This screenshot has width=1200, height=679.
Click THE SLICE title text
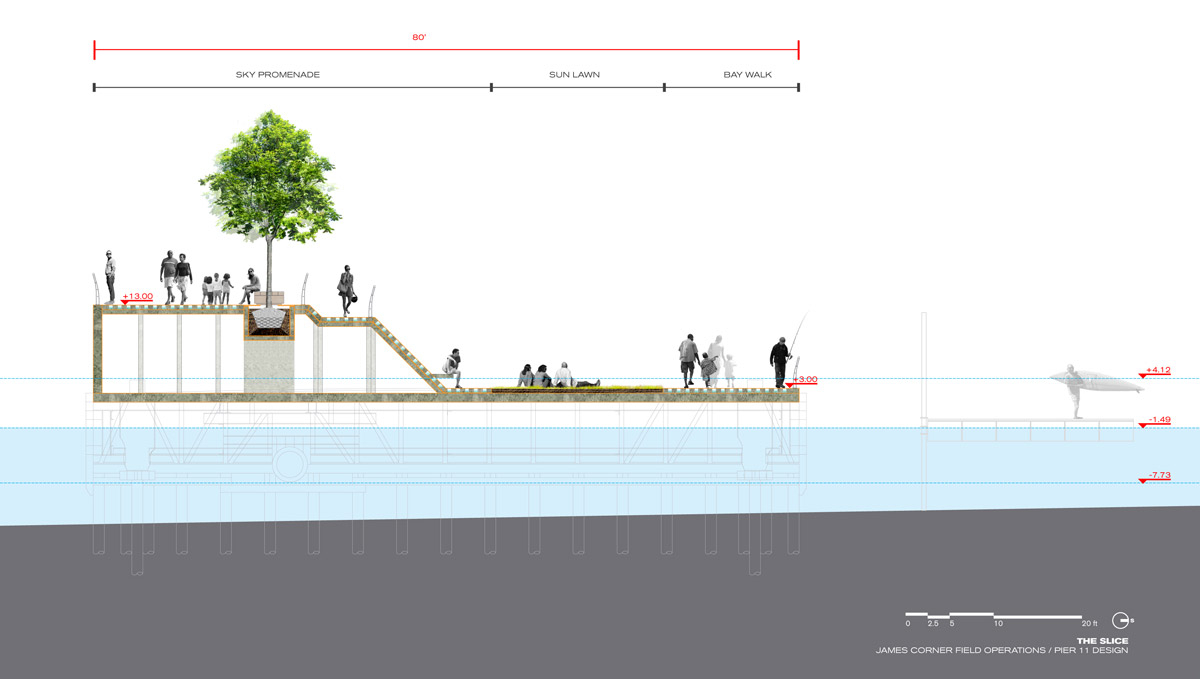point(1102,640)
